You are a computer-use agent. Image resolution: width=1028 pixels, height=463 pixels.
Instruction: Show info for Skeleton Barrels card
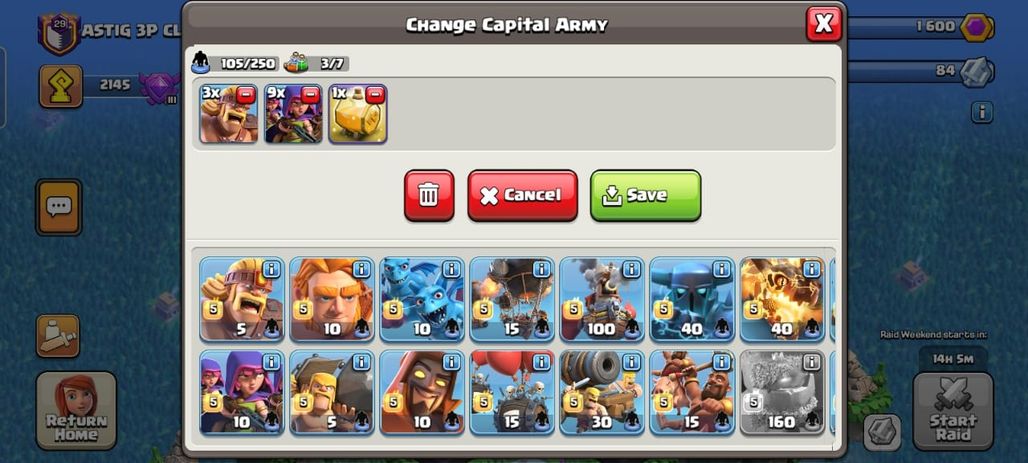[541, 362]
